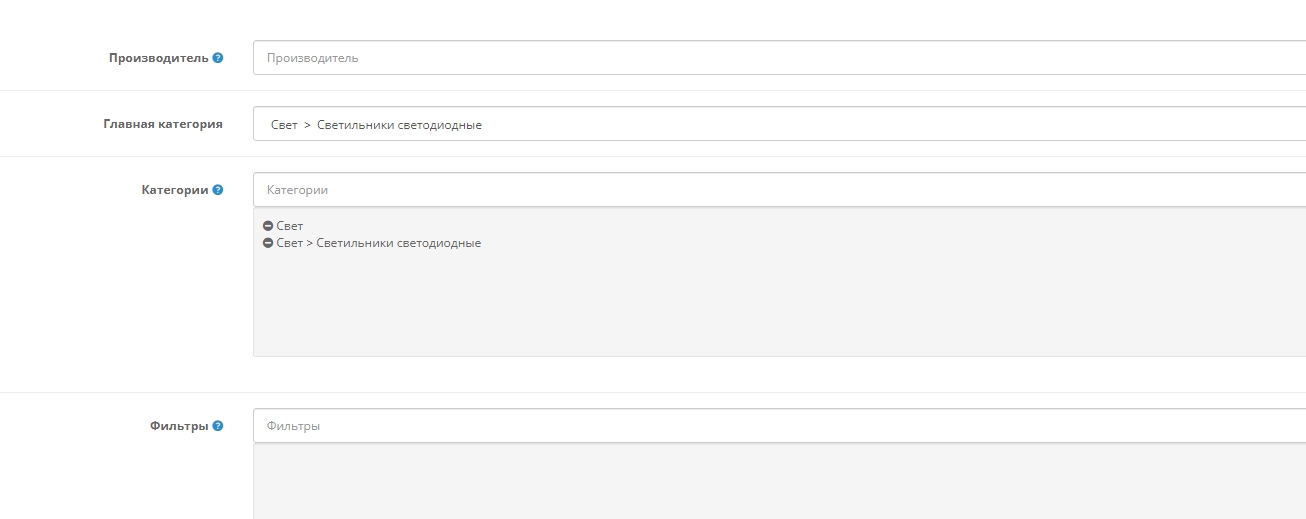
Task: Click the Категории label text
Action: 174,190
